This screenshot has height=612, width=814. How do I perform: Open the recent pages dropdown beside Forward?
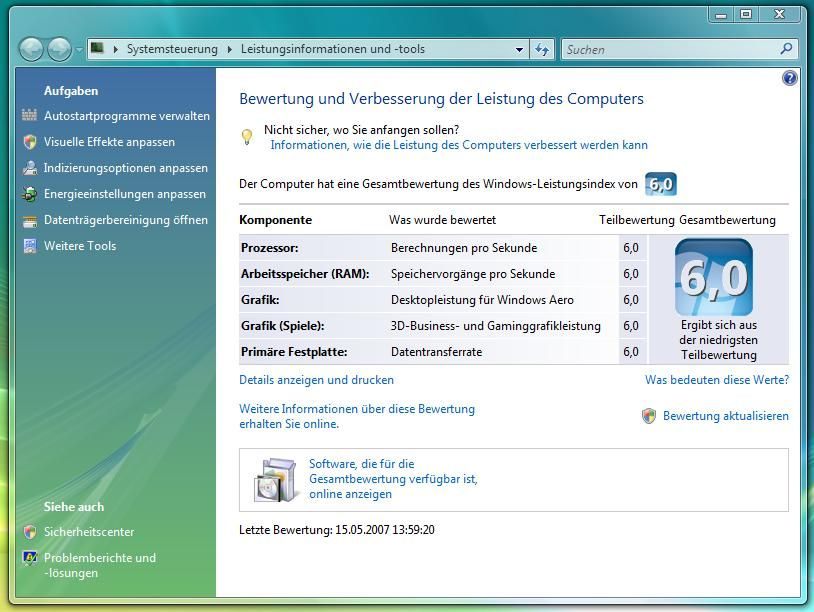(x=79, y=50)
